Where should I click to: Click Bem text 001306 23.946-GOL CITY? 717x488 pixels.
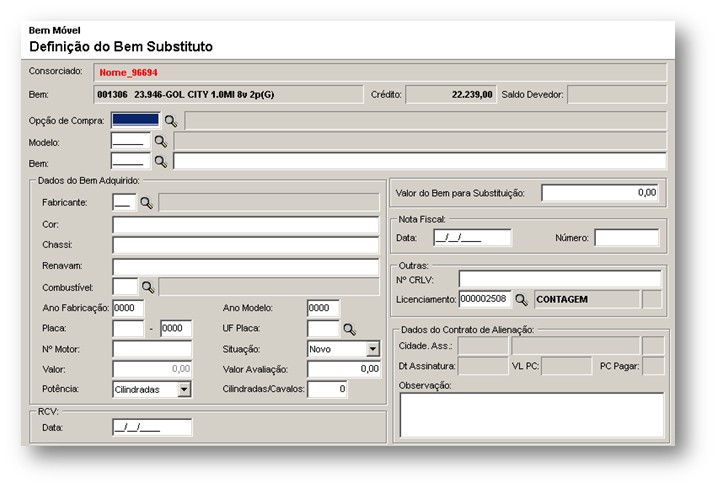click(x=186, y=94)
